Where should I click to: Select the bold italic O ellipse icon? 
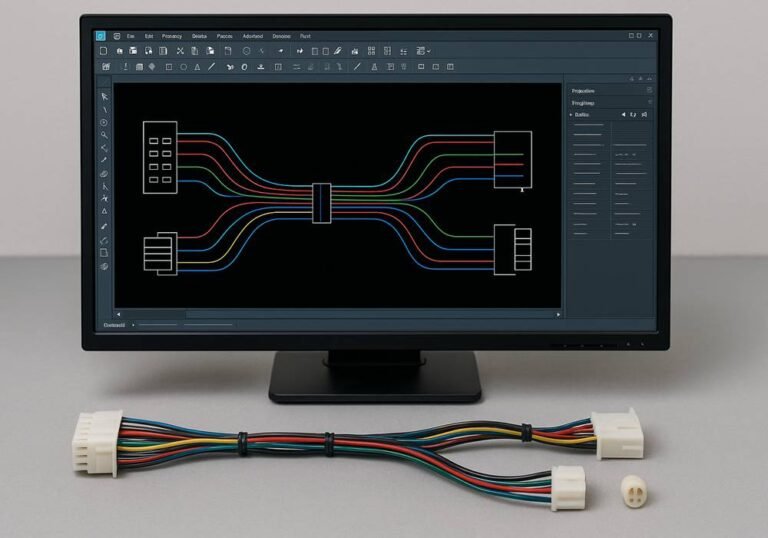pos(244,67)
